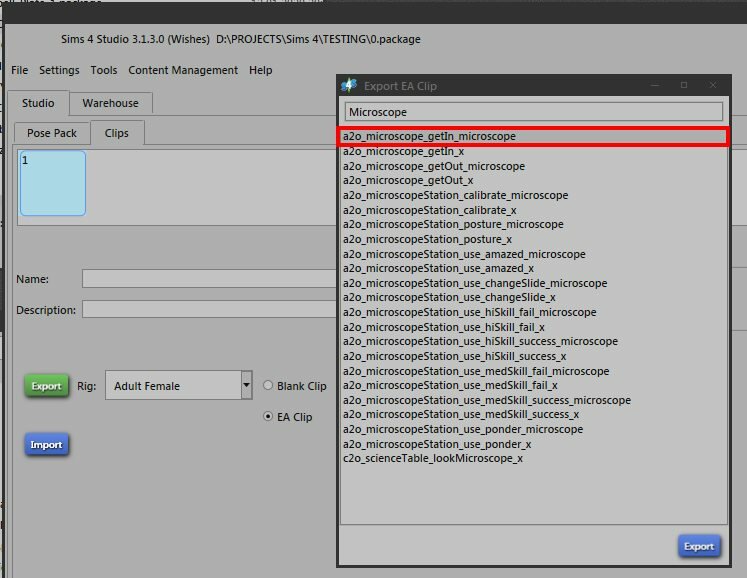Select a2o_microscopeStation_use_hiSkill_success_x clip
747x578 pixels.
(534, 356)
